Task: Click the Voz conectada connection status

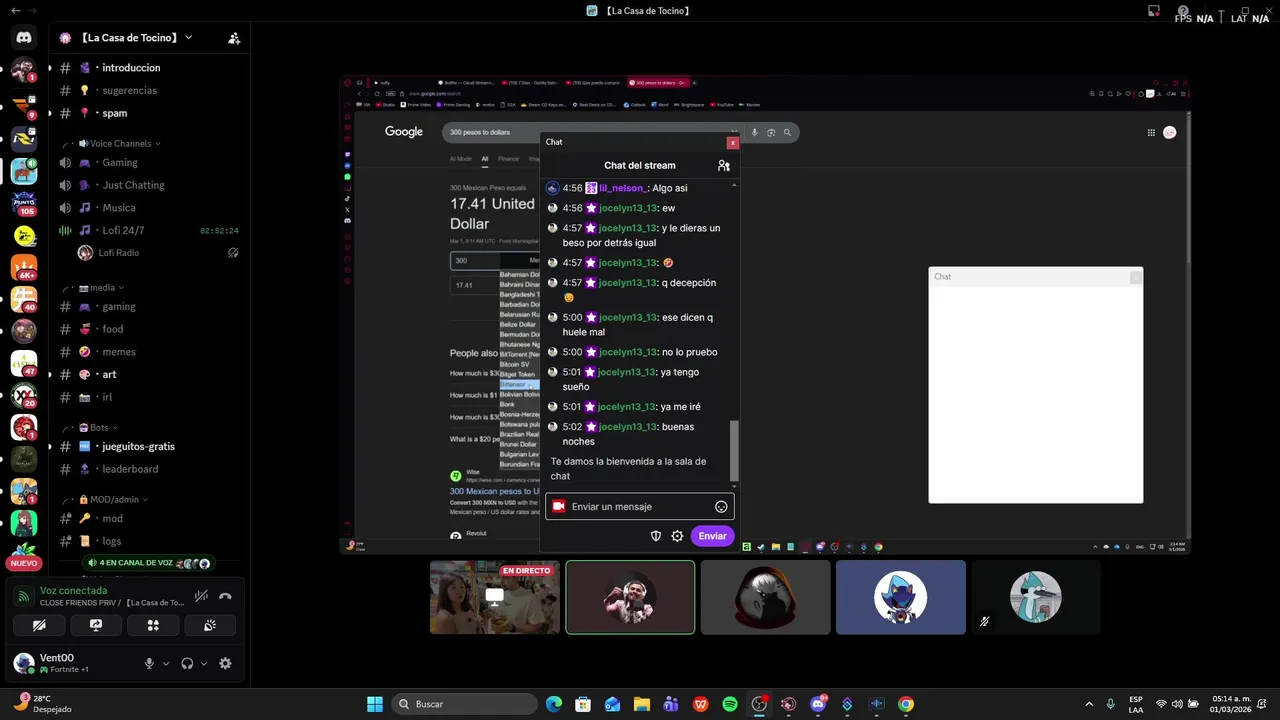Action: point(73,590)
